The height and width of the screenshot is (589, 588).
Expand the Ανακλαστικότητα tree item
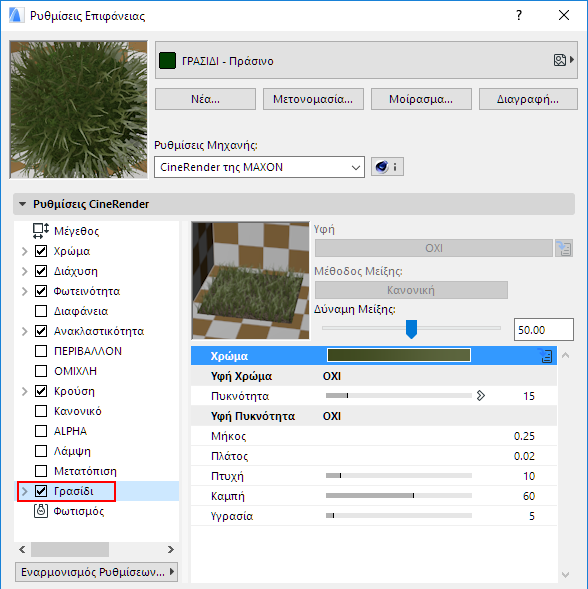25,331
